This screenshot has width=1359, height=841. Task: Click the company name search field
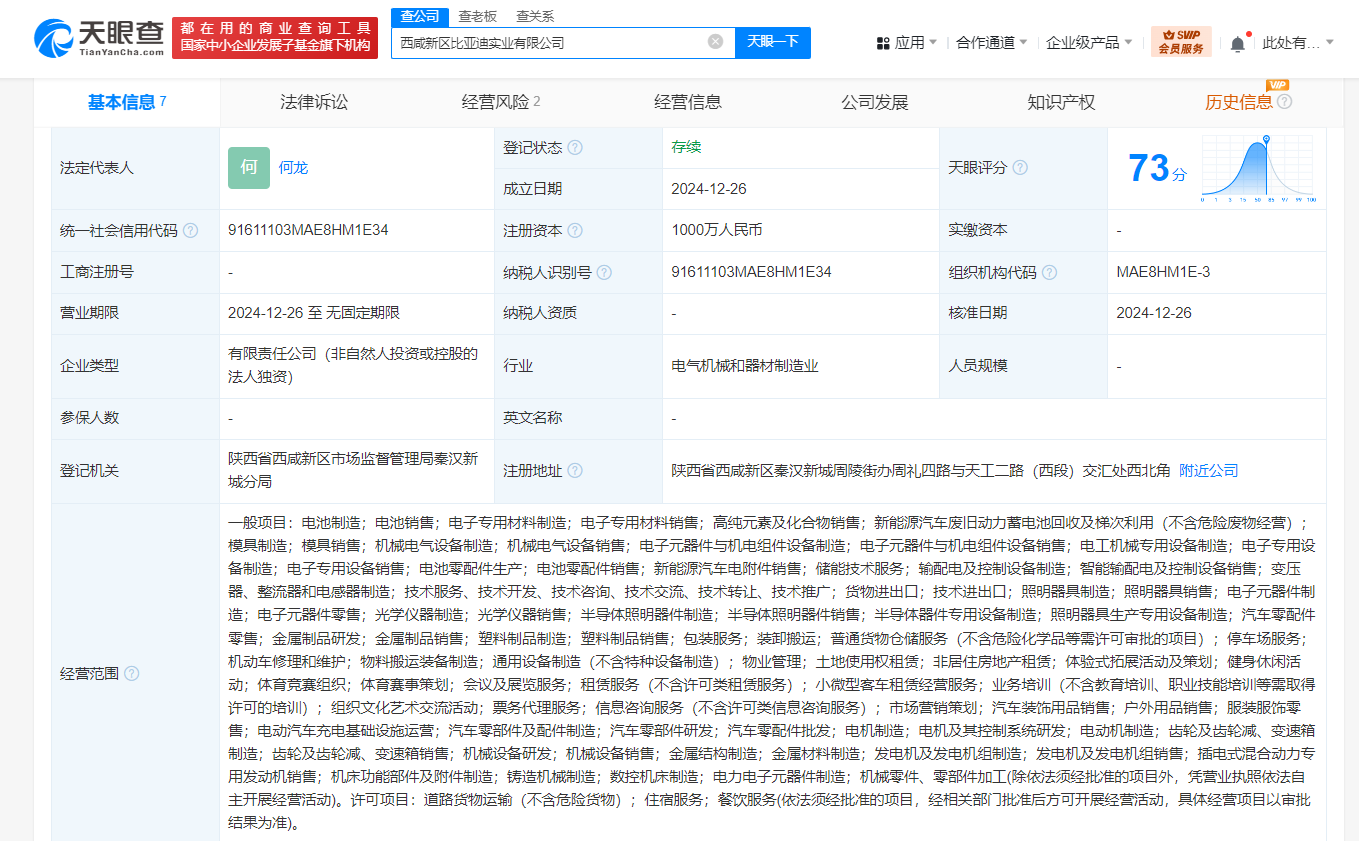point(550,43)
